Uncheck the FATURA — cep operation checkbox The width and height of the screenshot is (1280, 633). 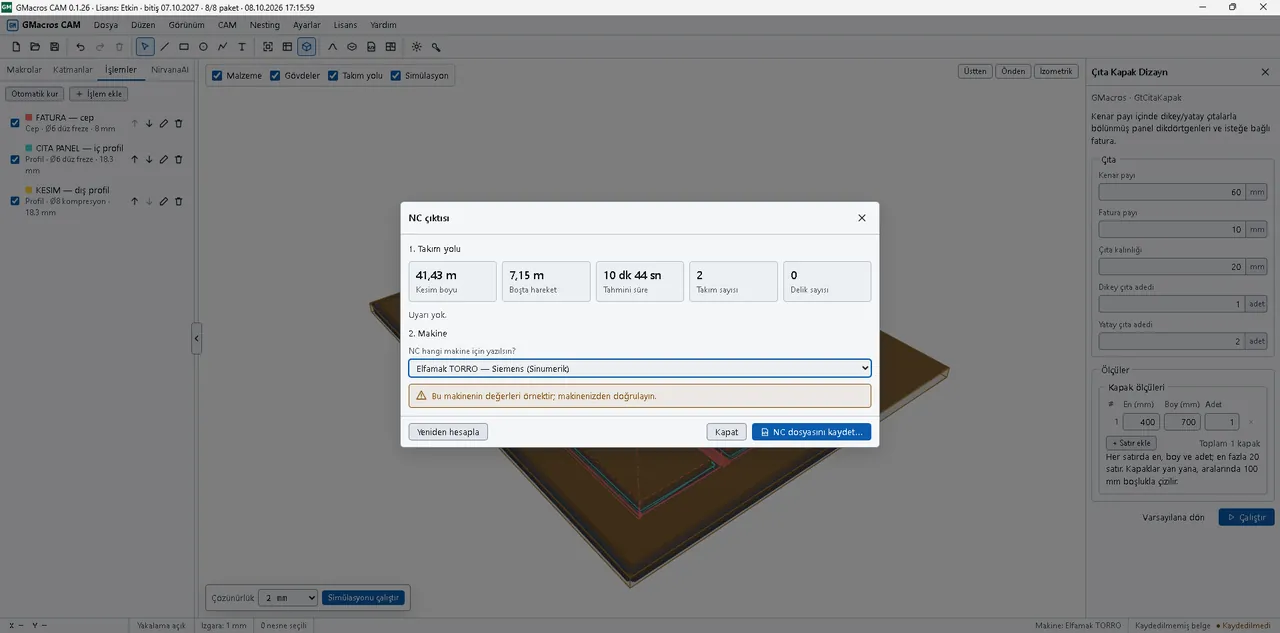15,123
